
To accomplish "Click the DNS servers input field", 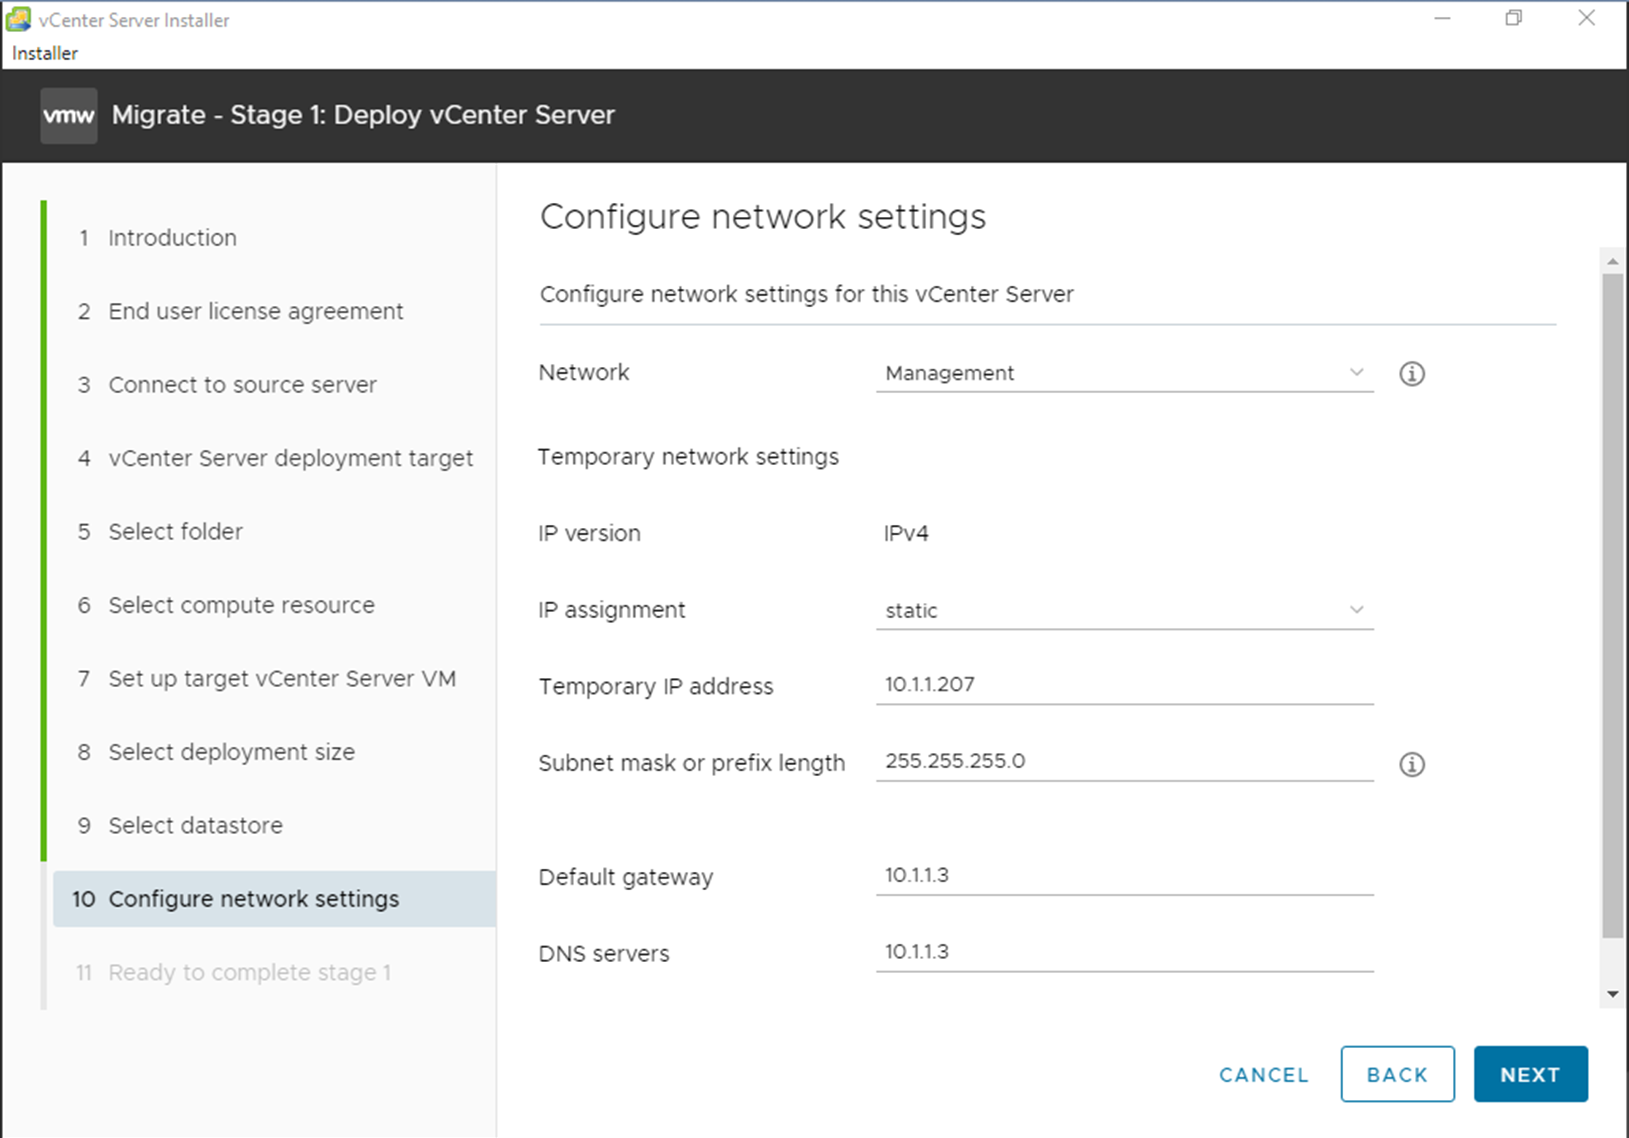I will (1124, 951).
